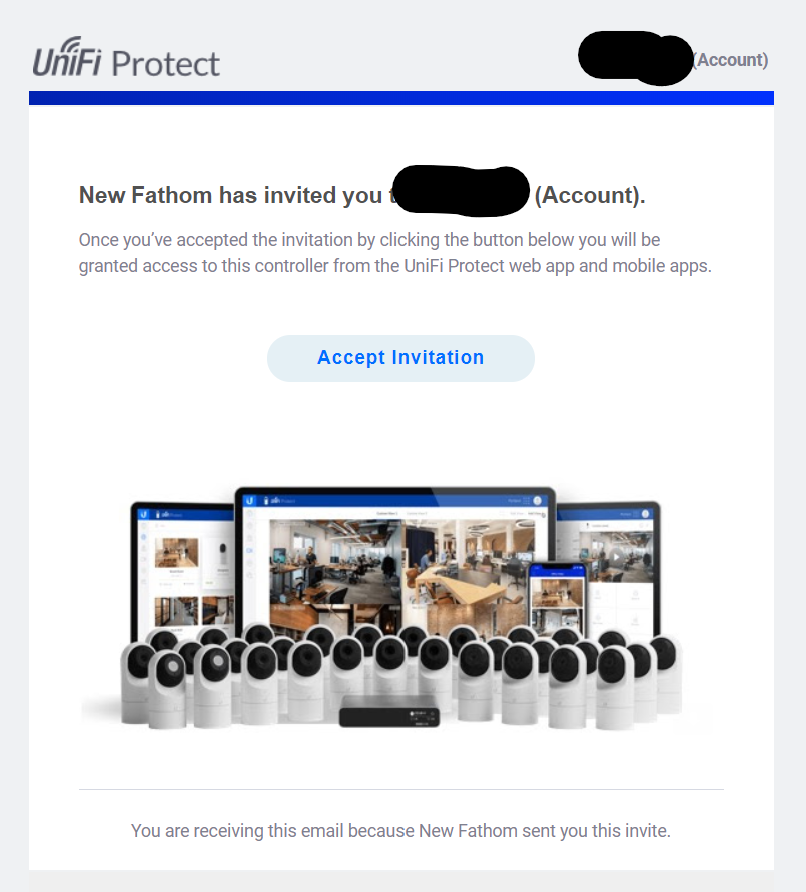Click the (Account) text in the top header
The width and height of the screenshot is (806, 892).
(730, 60)
